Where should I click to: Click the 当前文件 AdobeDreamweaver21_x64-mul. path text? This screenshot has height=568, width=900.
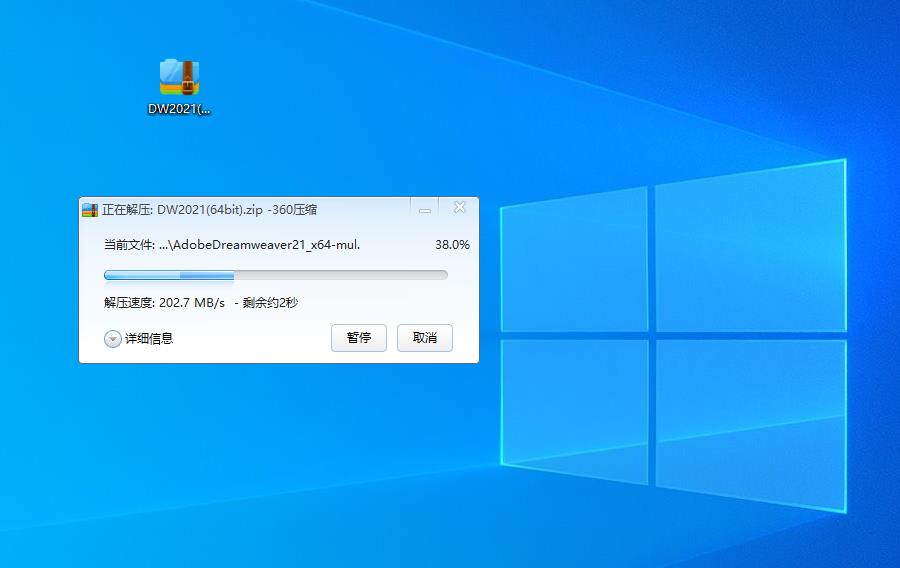point(232,245)
